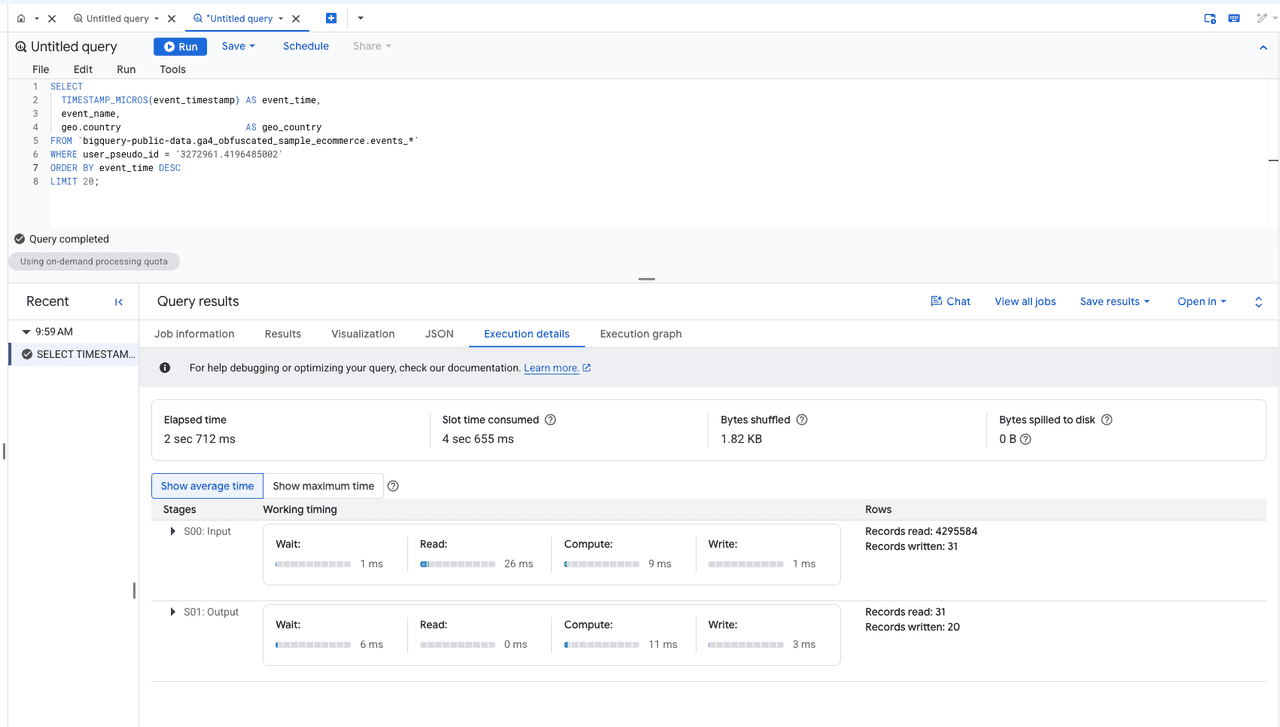This screenshot has height=727, width=1280.
Task: Click View all jobs link
Action: click(x=1025, y=301)
